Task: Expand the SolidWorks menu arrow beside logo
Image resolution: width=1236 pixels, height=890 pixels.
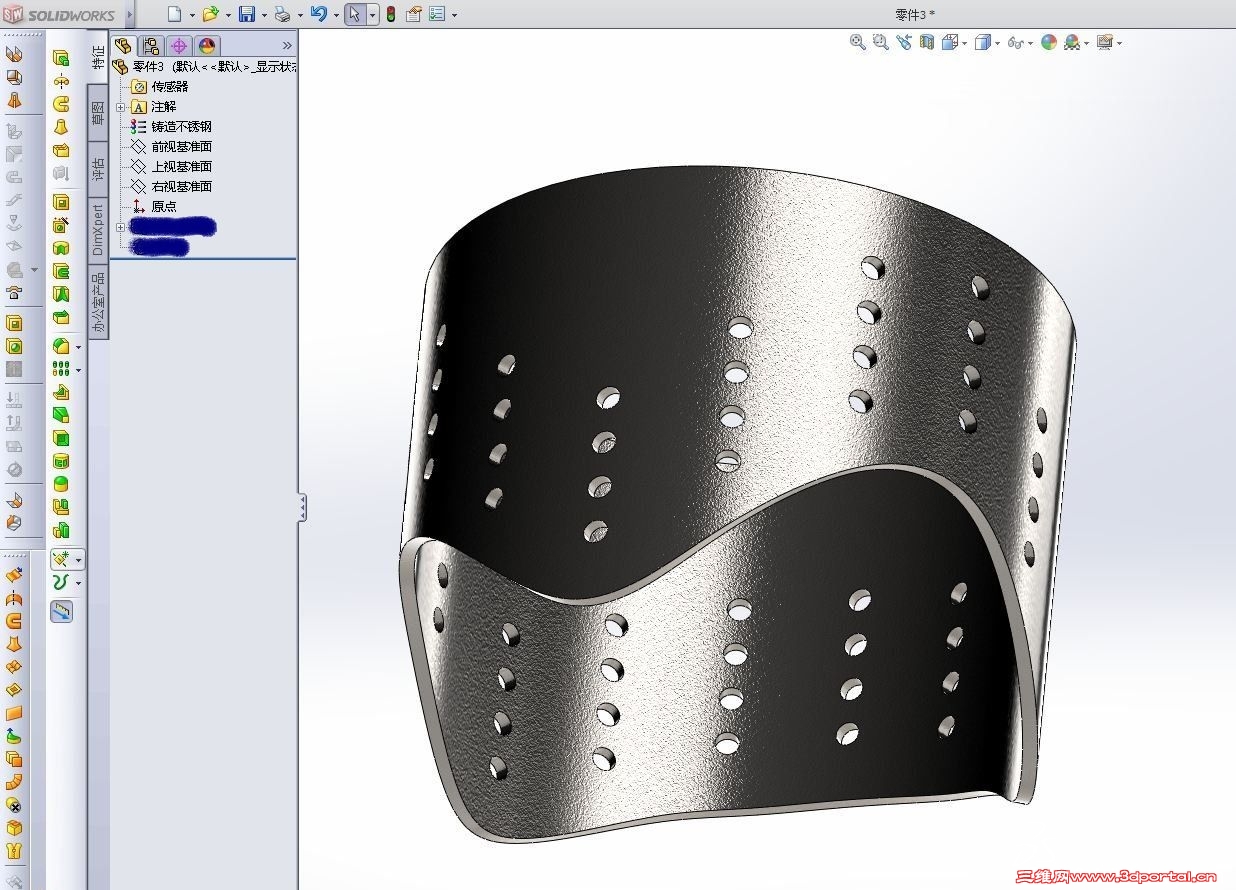Action: click(130, 15)
